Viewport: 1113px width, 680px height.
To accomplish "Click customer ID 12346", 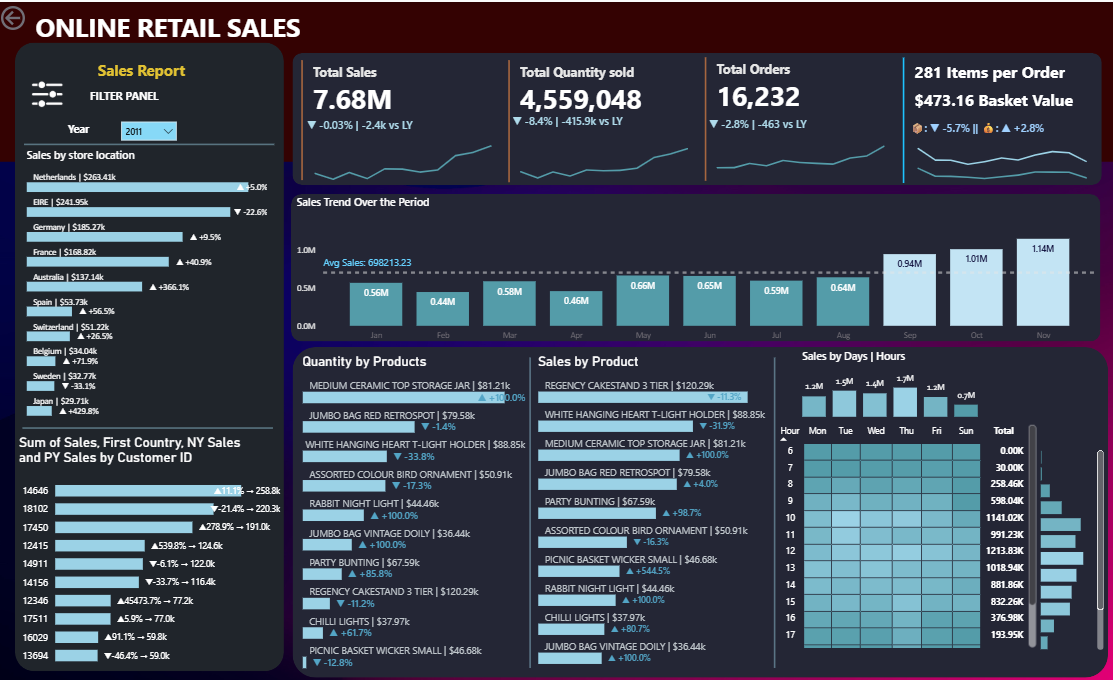I will coord(35,601).
